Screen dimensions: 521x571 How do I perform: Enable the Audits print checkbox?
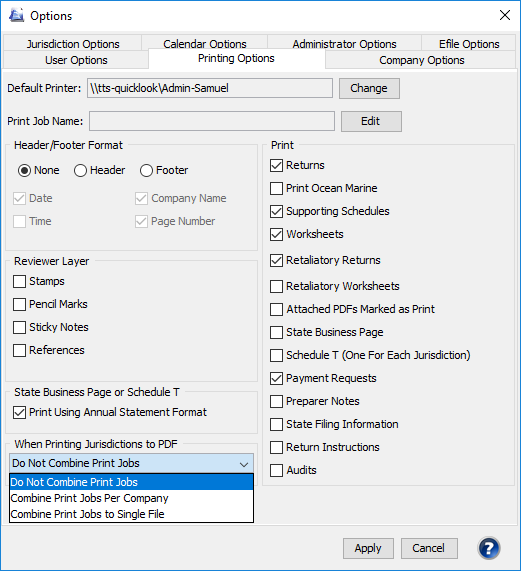pyautogui.click(x=276, y=470)
